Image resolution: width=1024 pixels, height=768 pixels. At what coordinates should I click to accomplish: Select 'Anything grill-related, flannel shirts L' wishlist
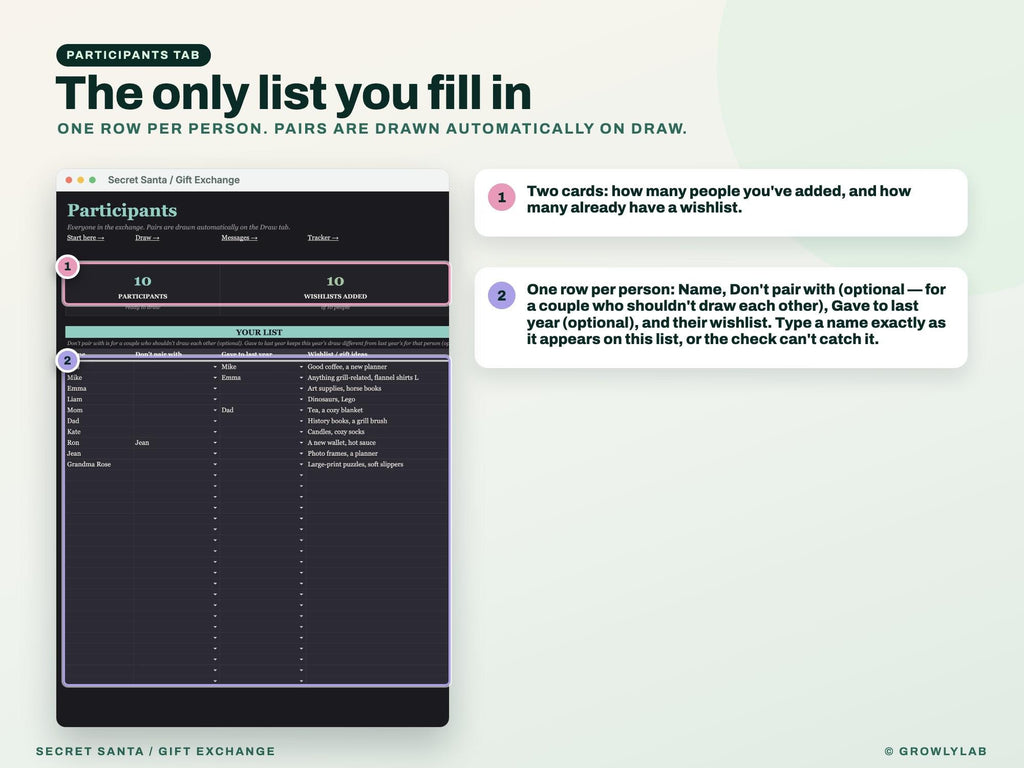tap(377, 377)
